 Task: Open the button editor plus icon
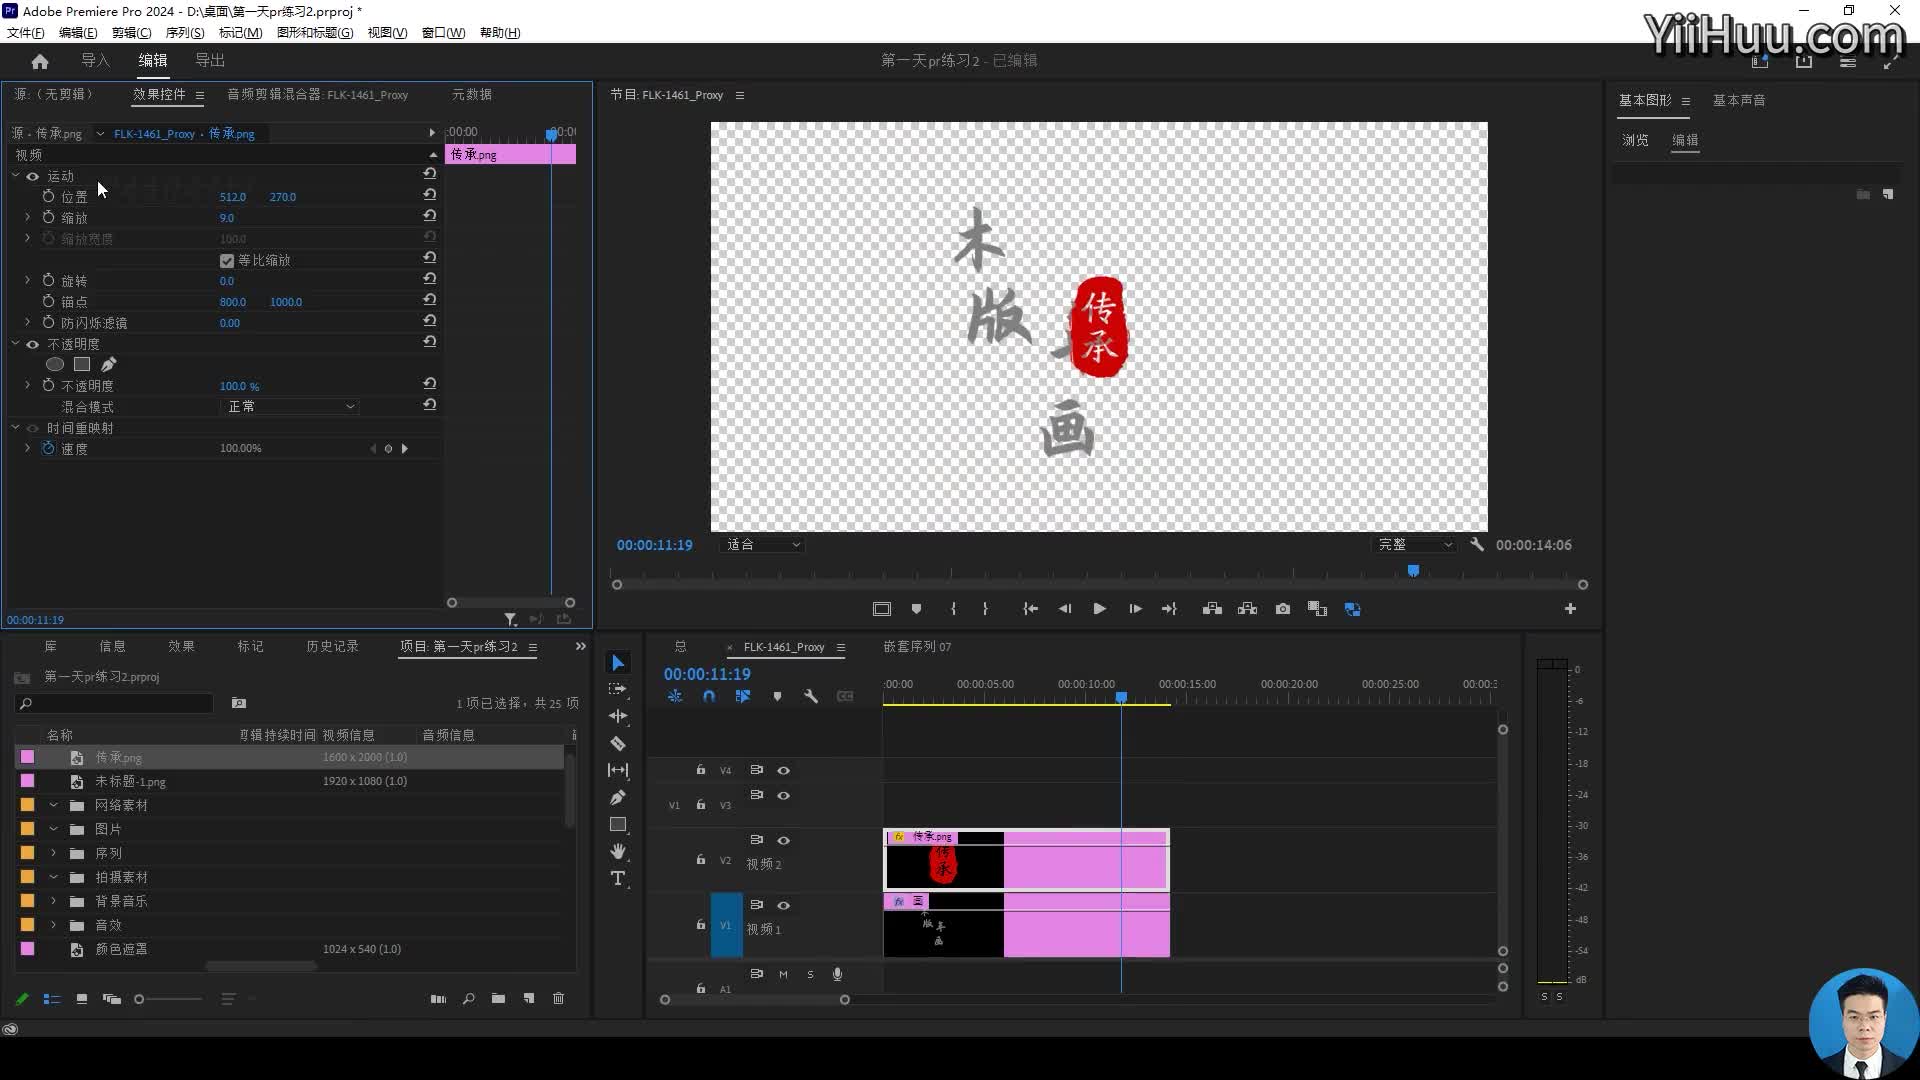point(1570,609)
